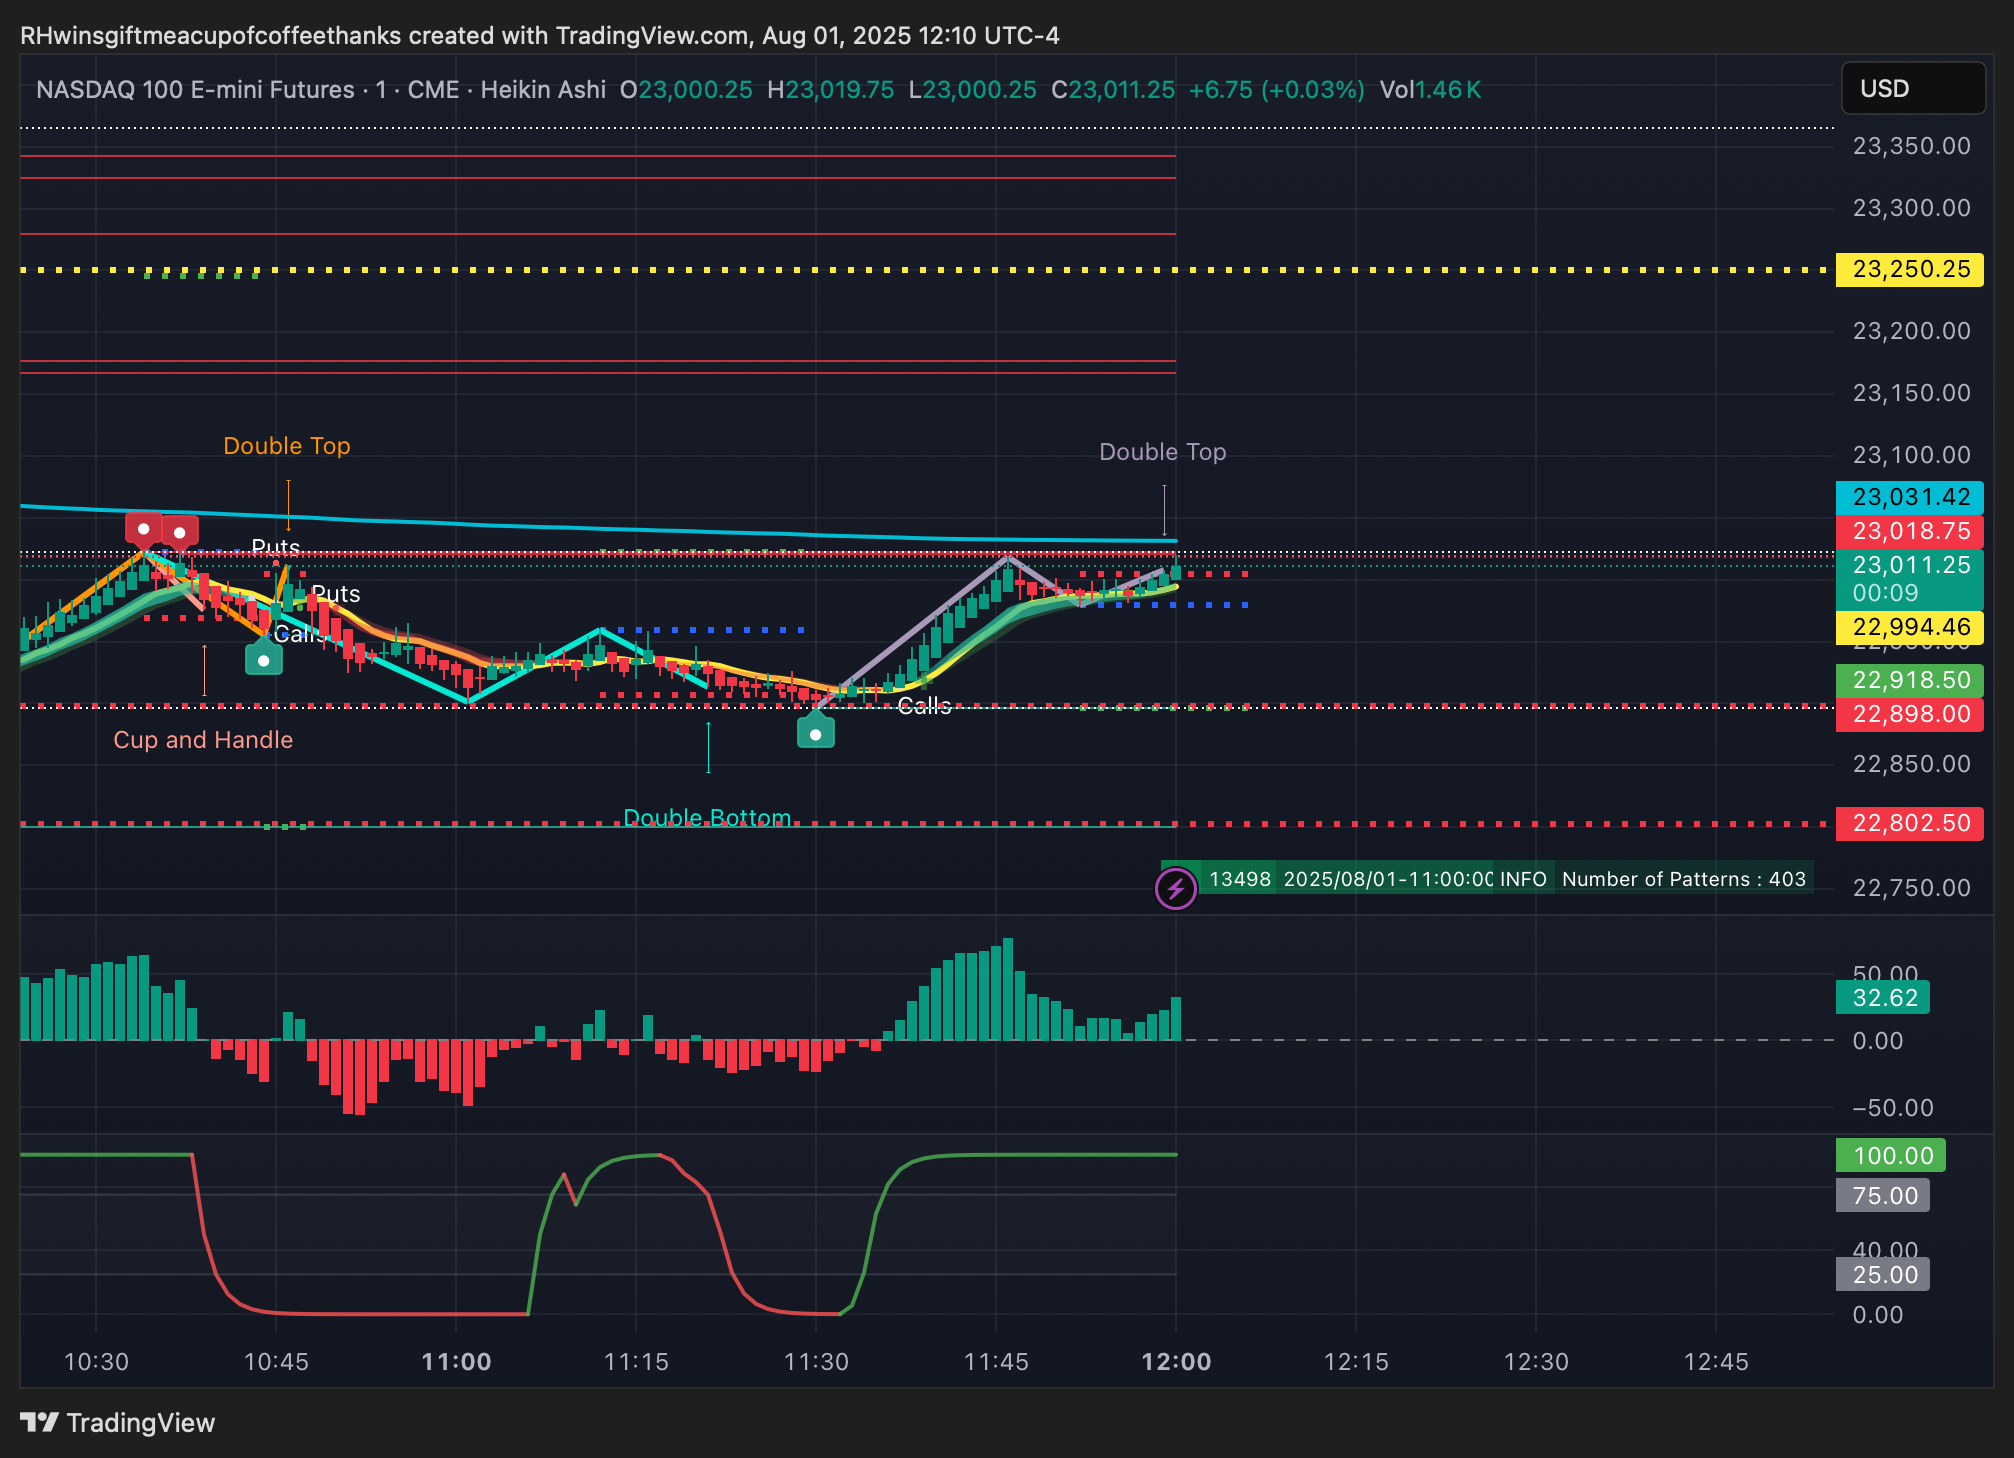The width and height of the screenshot is (2014, 1458).
Task: Click the 11:45 time axis label
Action: pyautogui.click(x=996, y=1362)
